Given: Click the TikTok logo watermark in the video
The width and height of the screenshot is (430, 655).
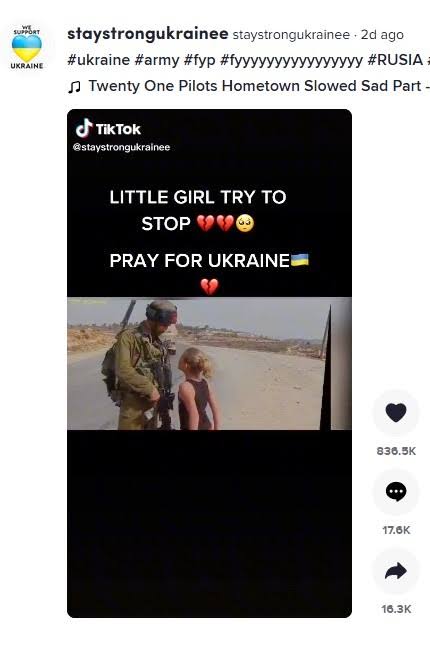Looking at the screenshot, I should (108, 129).
